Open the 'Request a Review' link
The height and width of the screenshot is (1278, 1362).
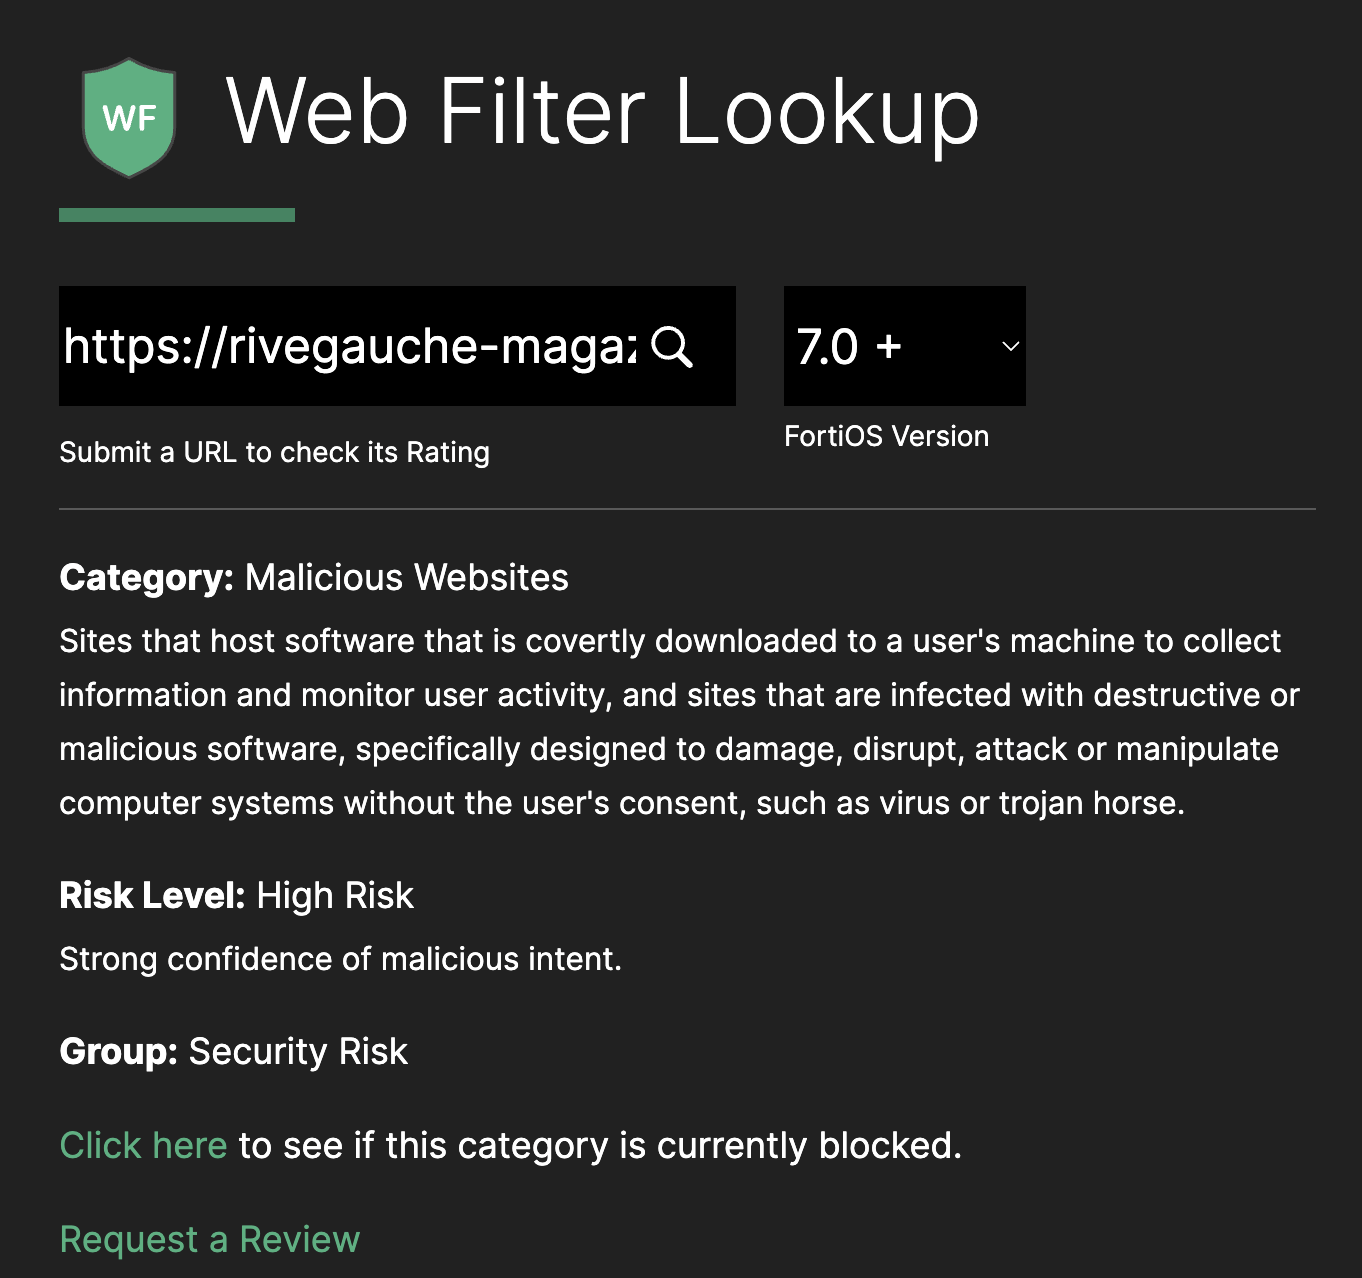pyautogui.click(x=209, y=1239)
